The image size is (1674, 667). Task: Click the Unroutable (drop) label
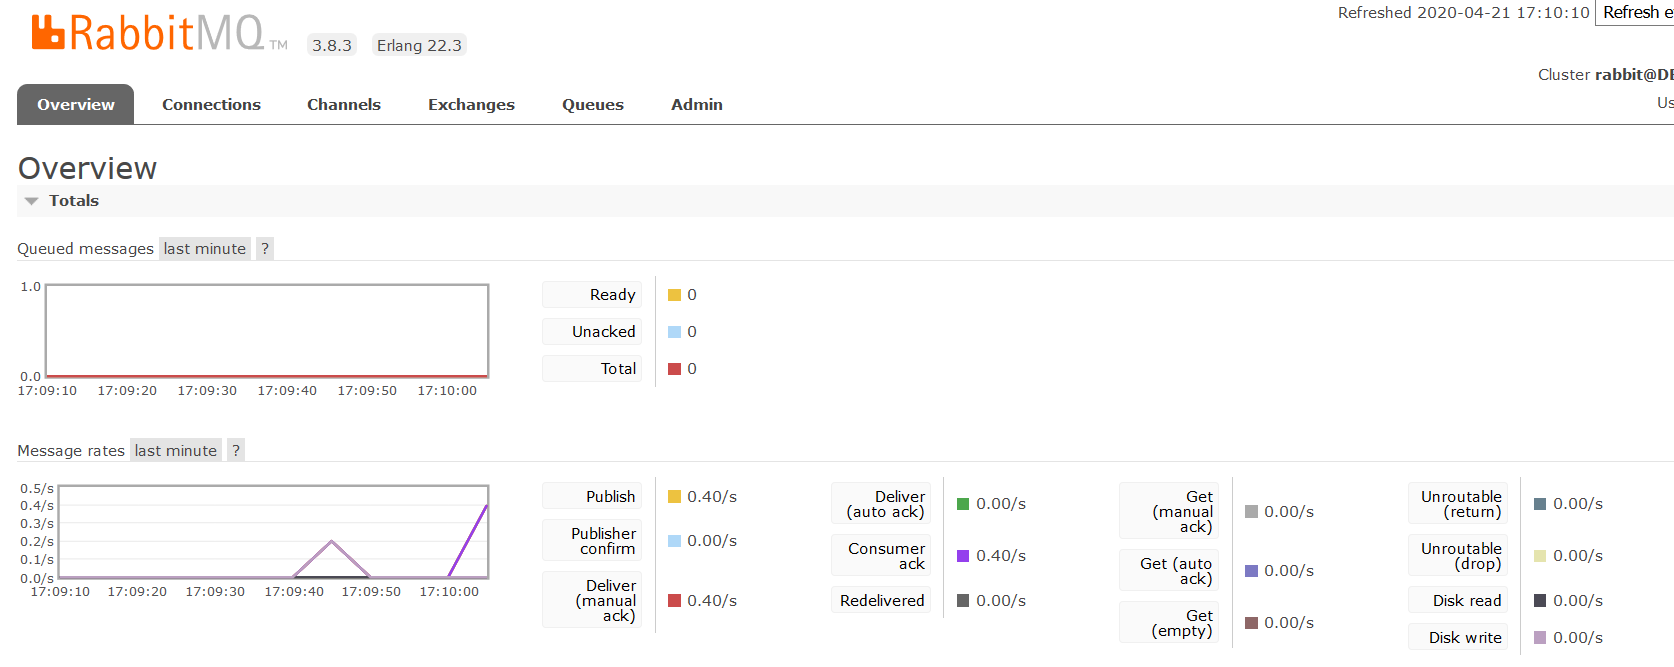(x=1458, y=556)
